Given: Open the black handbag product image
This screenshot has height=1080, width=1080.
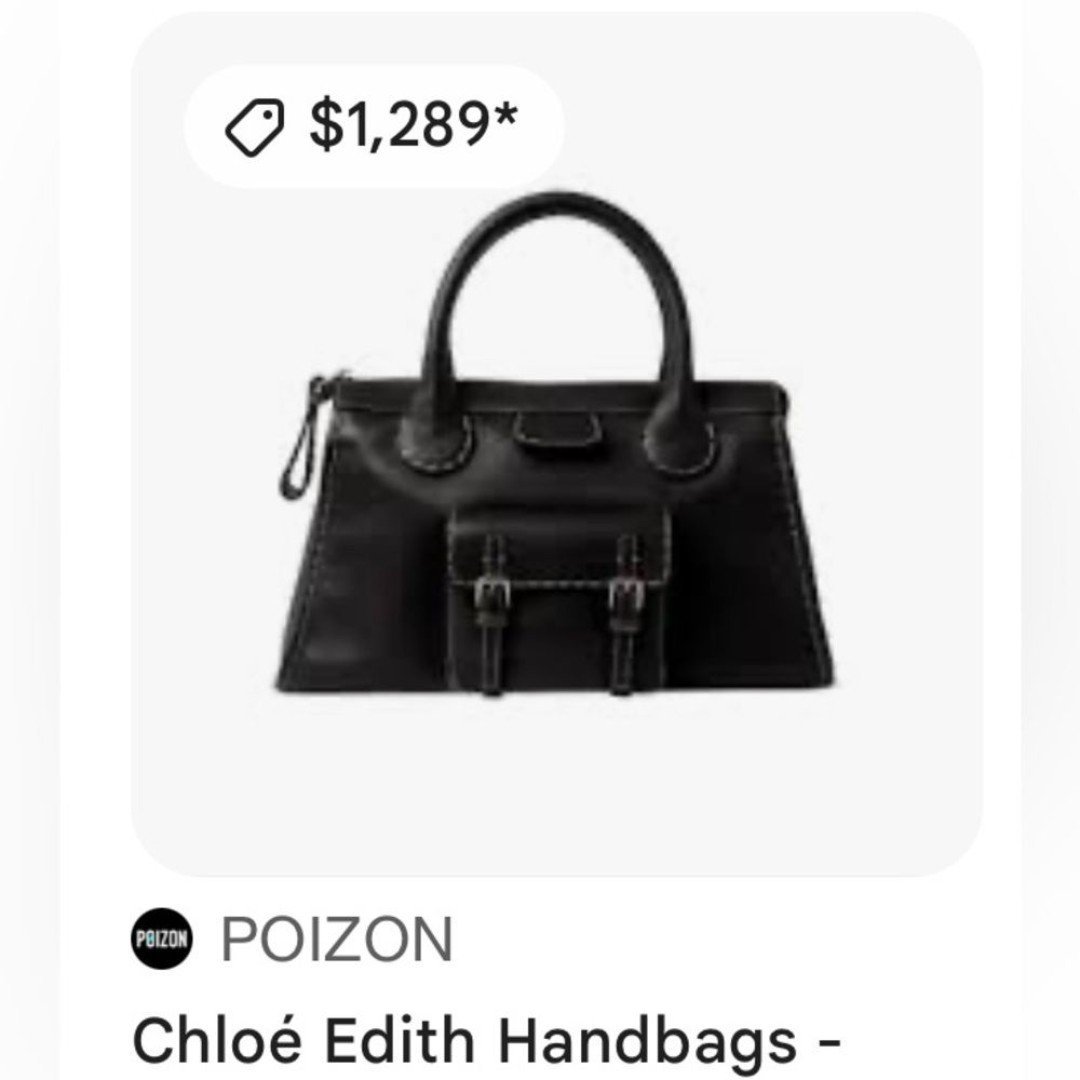Looking at the screenshot, I should tap(554, 444).
